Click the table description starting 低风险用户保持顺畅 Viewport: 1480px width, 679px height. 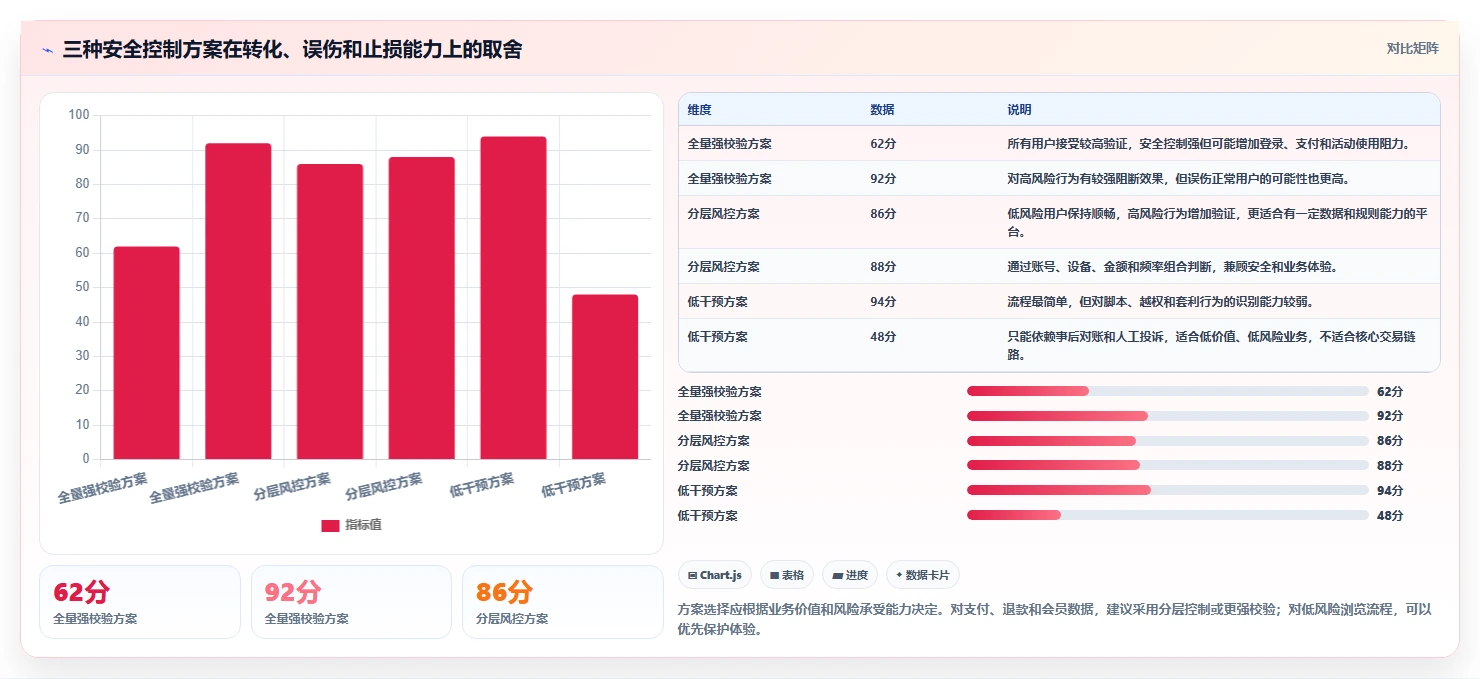1216,222
